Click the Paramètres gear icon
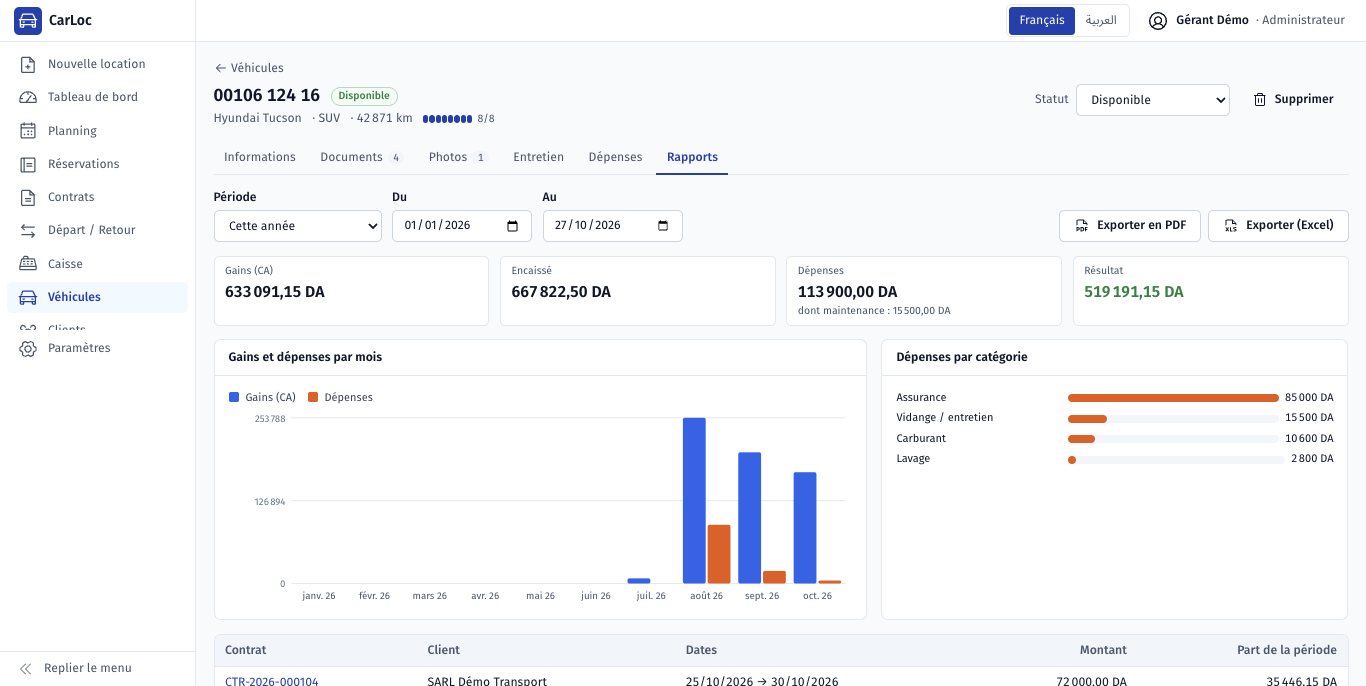The height and width of the screenshot is (686, 1366). point(28,348)
